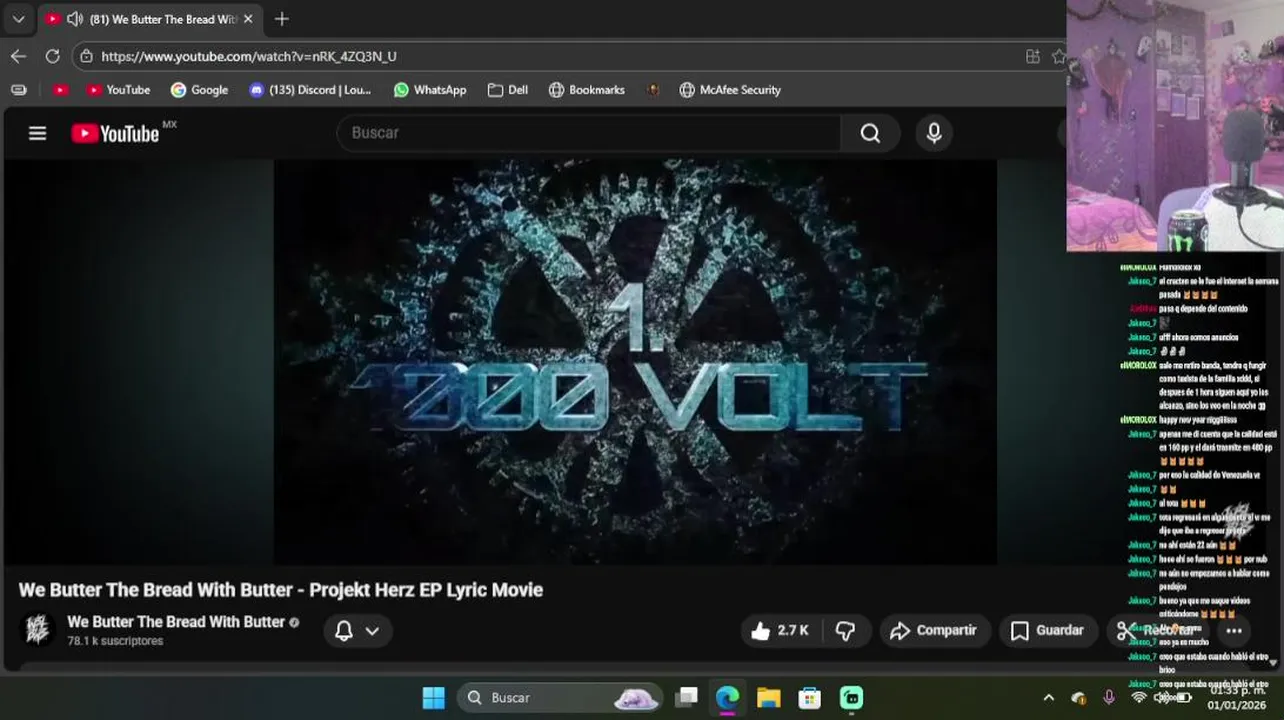Open the McAfee Security bookmark
Viewport: 1284px width, 720px height.
pos(730,90)
